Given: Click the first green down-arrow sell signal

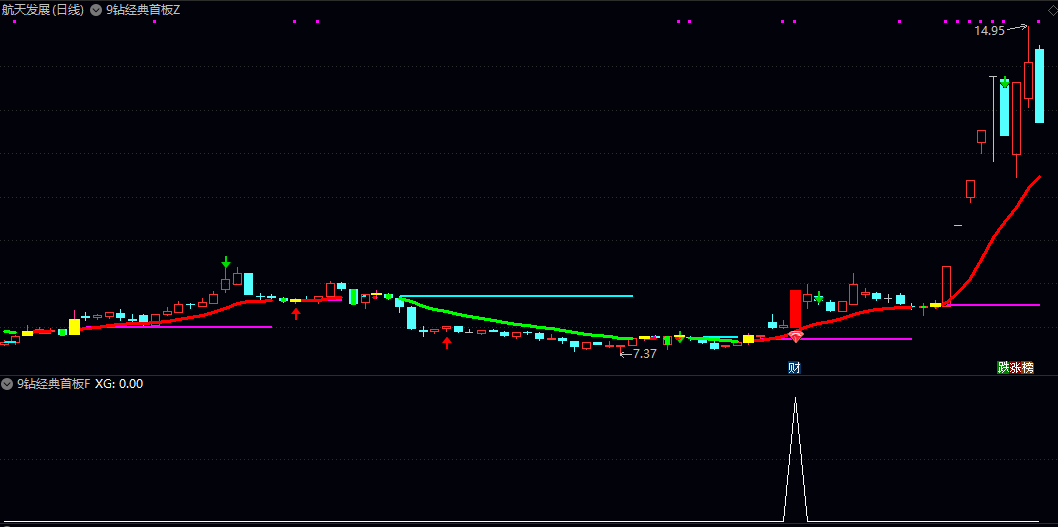Looking at the screenshot, I should [226, 262].
